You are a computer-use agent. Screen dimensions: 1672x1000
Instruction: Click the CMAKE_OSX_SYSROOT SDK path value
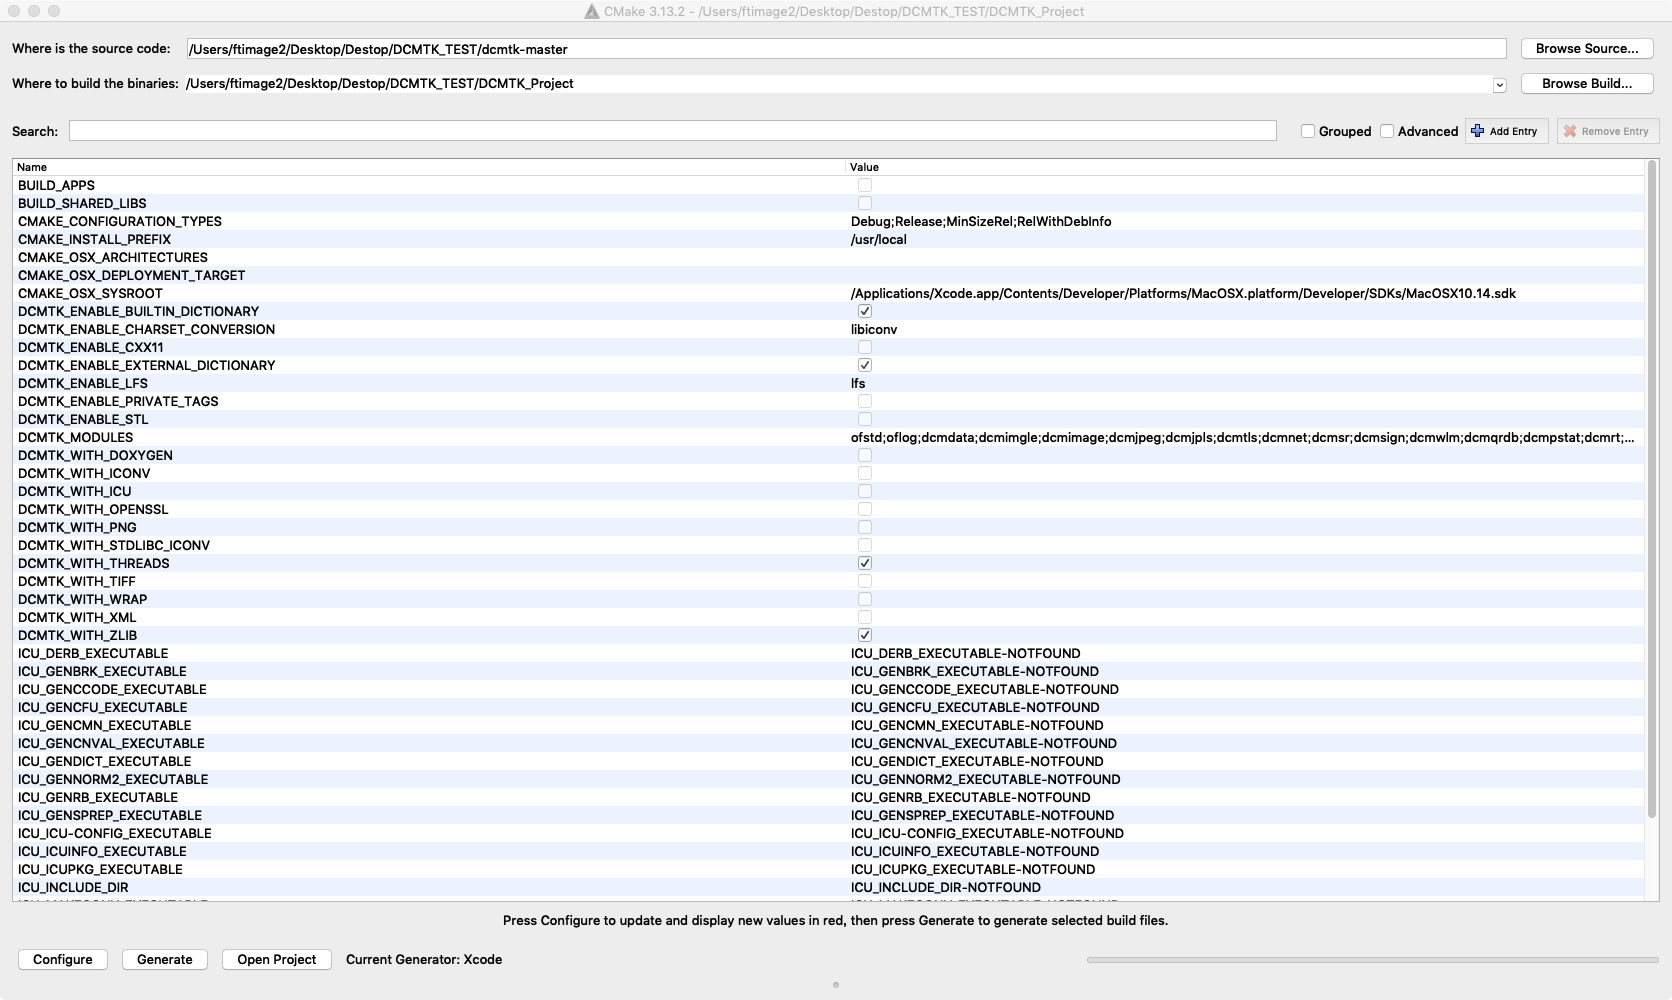[1183, 293]
